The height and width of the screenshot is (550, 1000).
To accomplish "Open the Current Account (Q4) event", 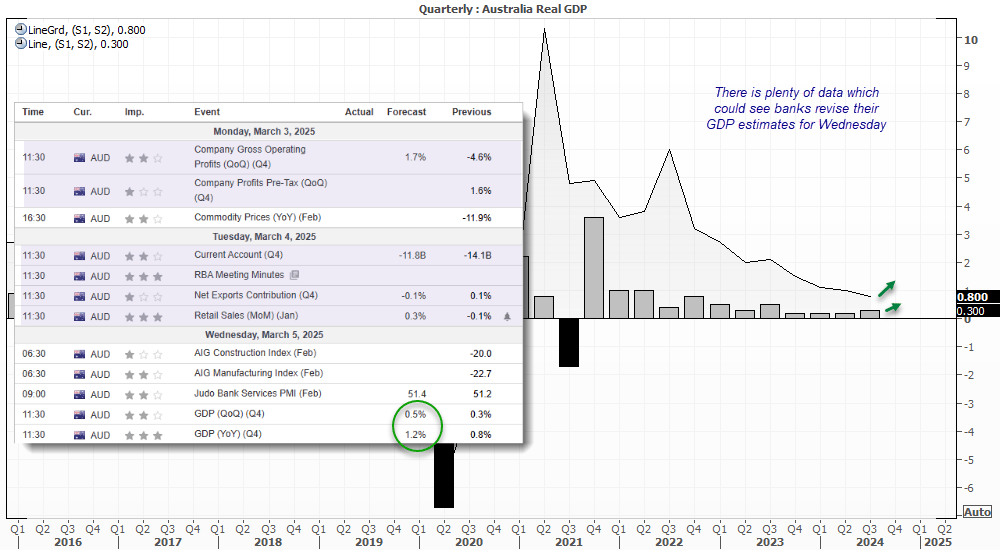I will click(237, 256).
